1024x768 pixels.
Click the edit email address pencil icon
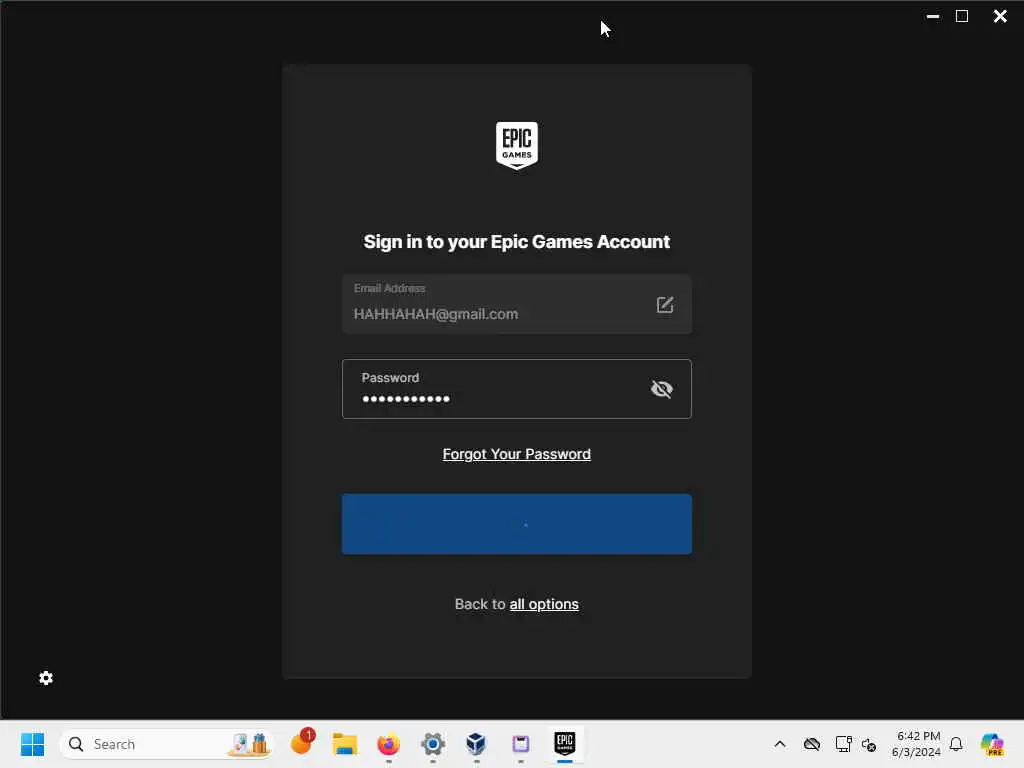click(665, 304)
